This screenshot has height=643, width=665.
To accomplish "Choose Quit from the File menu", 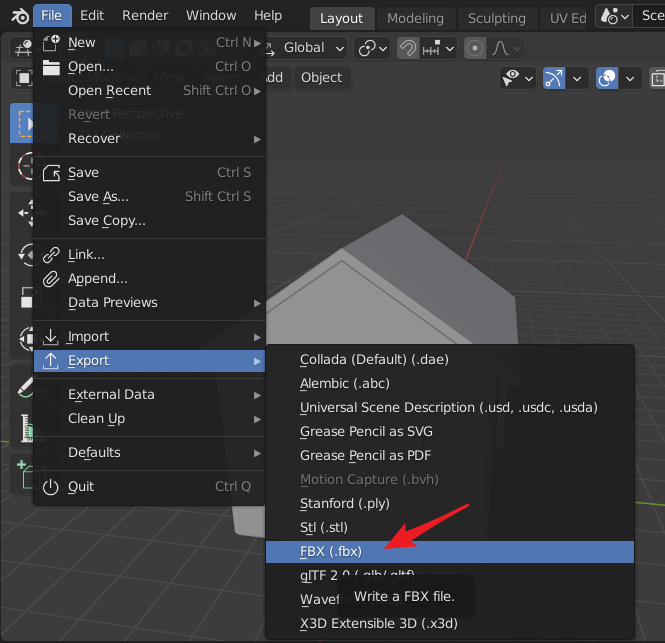I will (150, 486).
